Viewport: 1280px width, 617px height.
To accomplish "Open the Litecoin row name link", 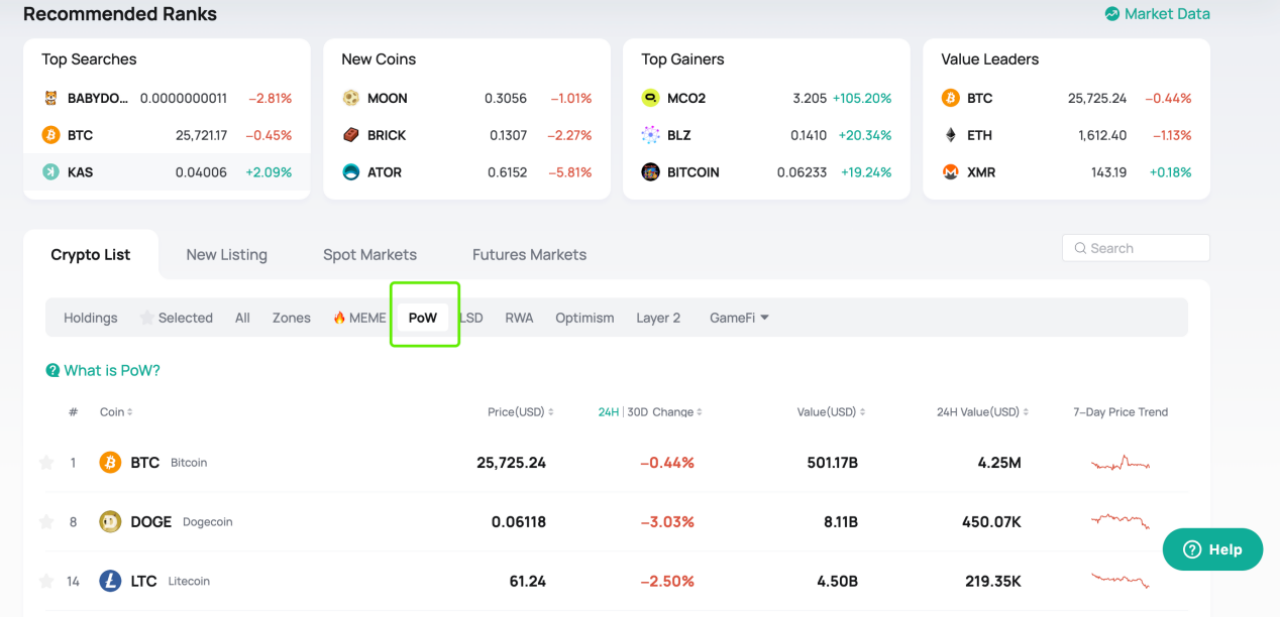I will [189, 581].
